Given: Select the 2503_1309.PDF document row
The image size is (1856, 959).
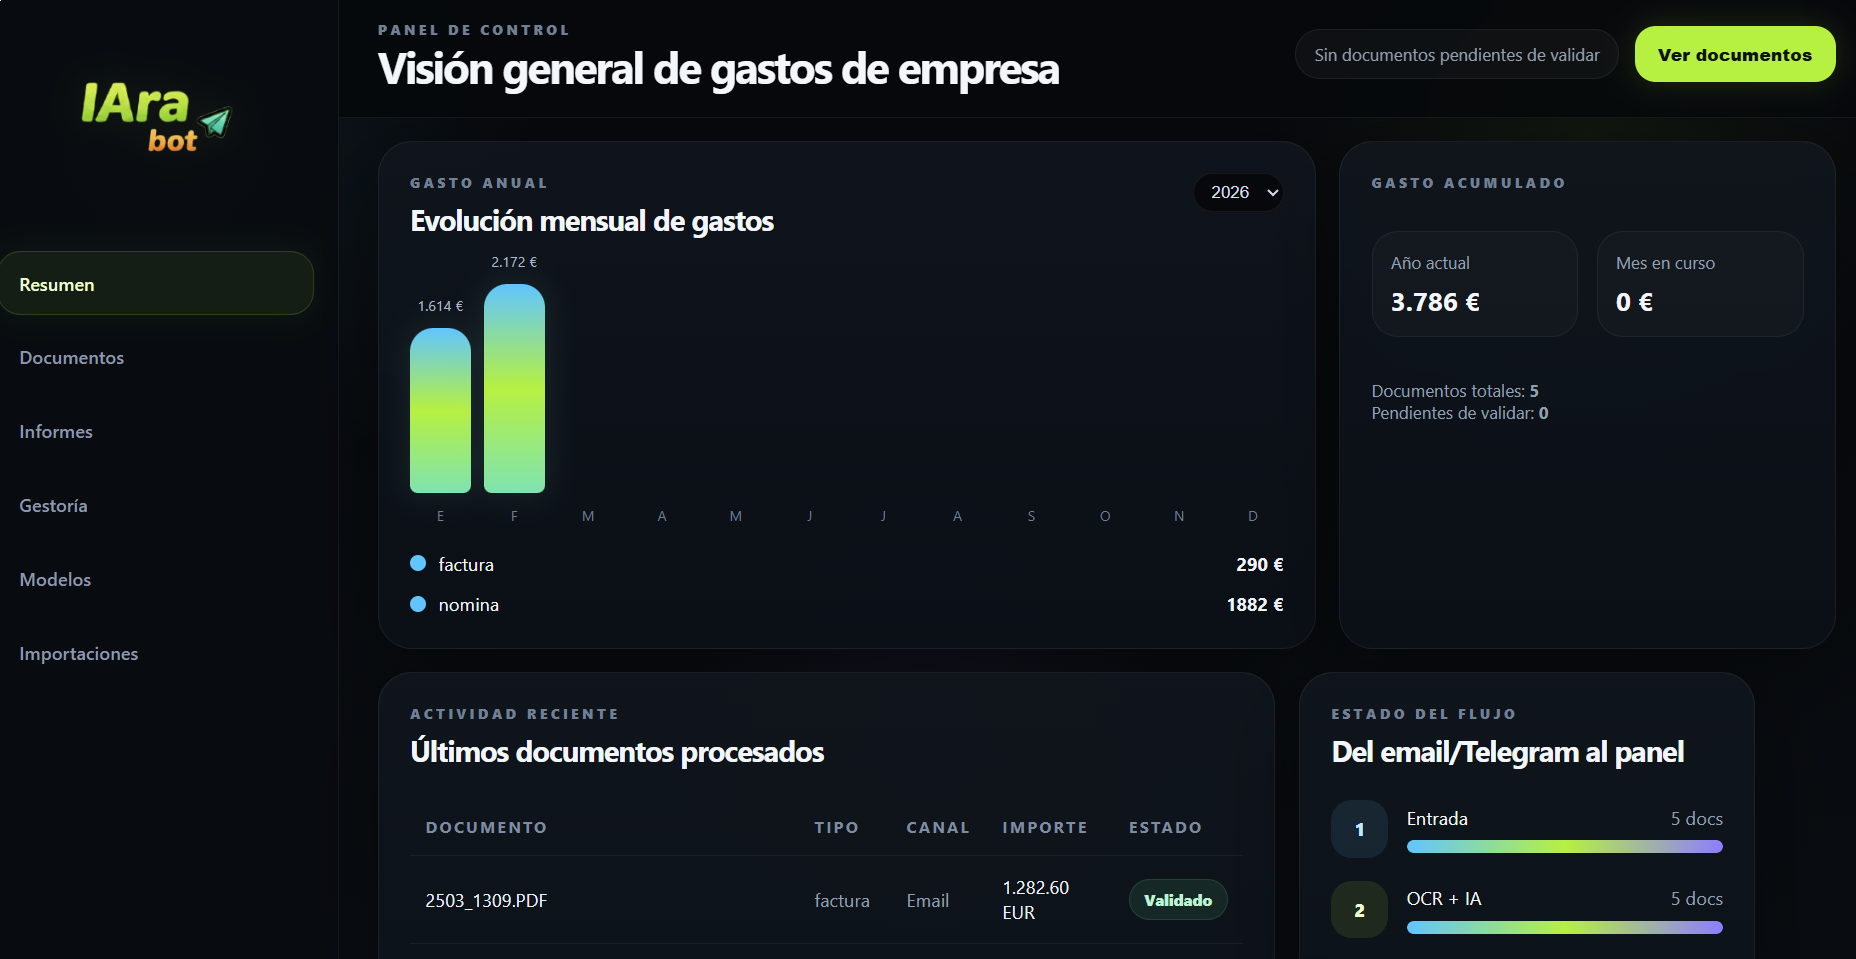Looking at the screenshot, I should tap(487, 900).
